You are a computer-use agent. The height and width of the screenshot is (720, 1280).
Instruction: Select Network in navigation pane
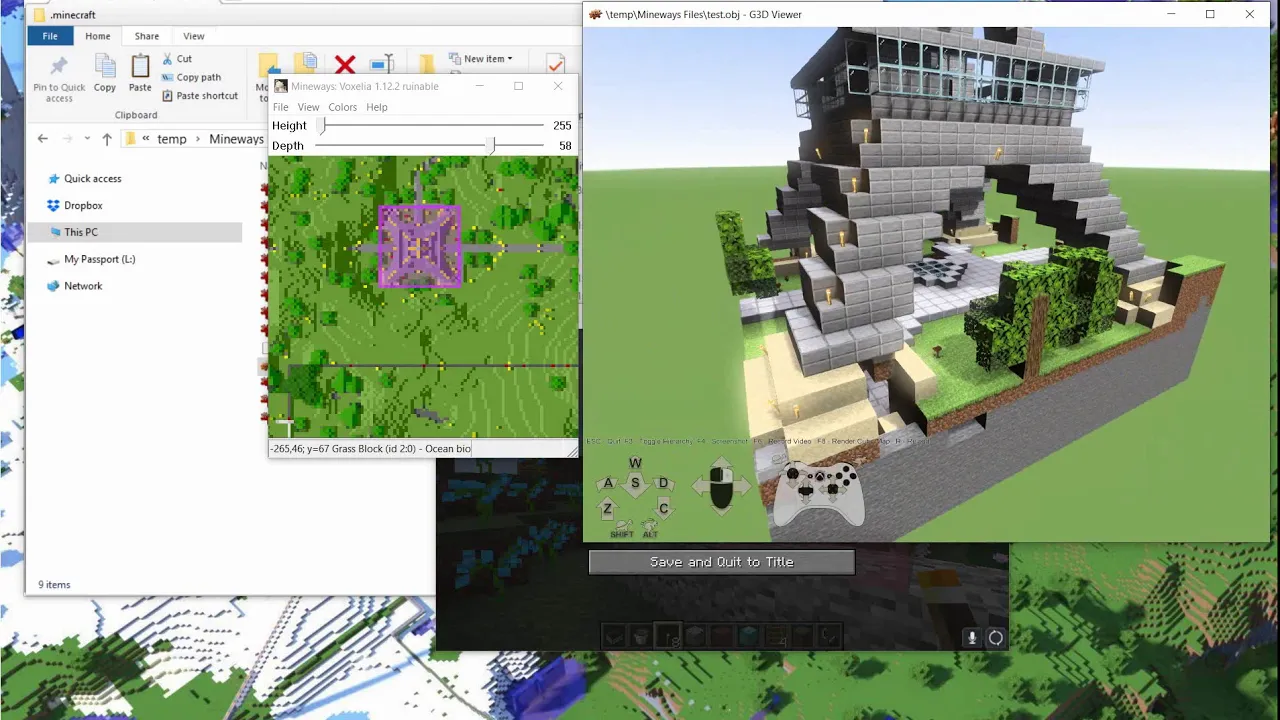(x=83, y=286)
